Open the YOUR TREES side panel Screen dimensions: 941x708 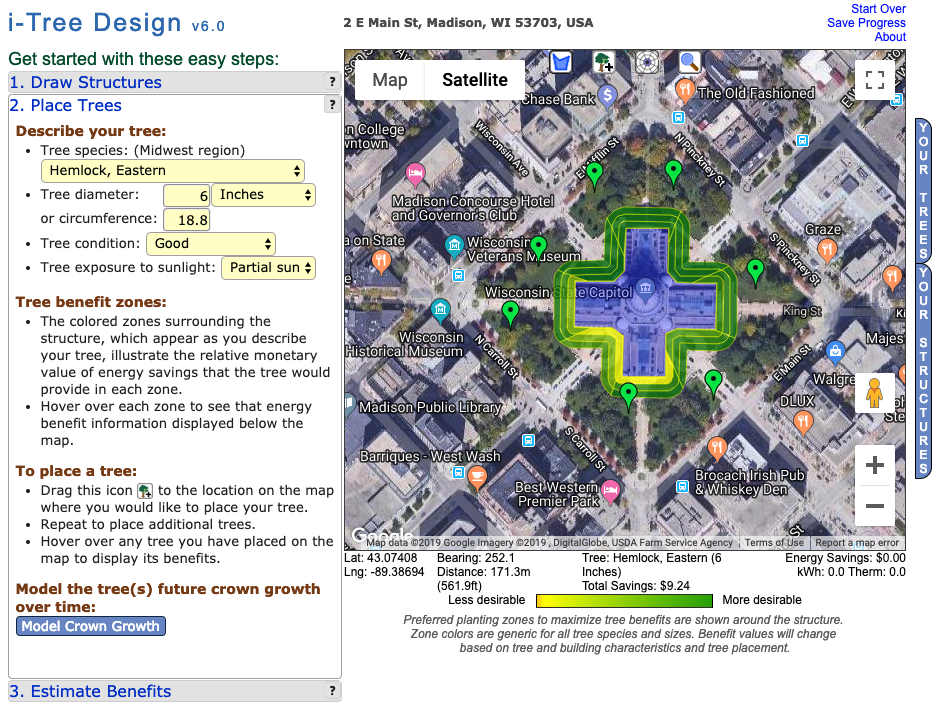[923, 191]
